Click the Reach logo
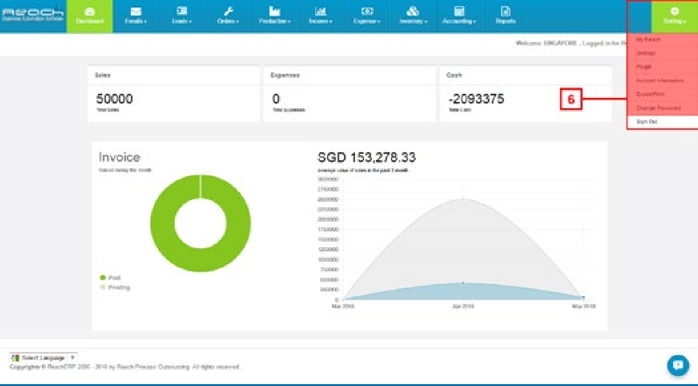Screen dimensions: 698x386 tap(32, 14)
